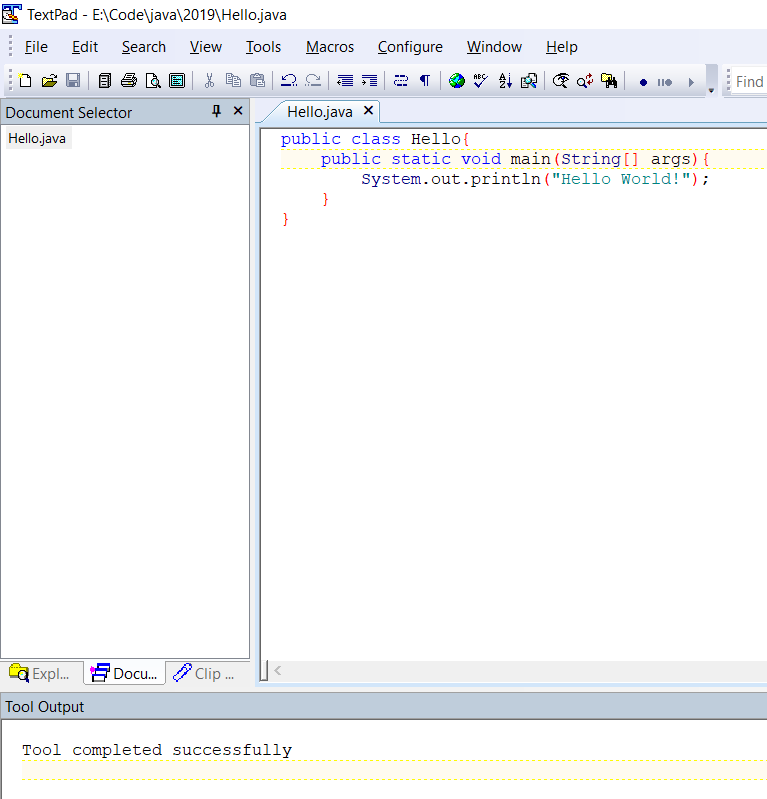Switch to the Clip Library tab
Viewport: 767px width, 799px height.
(x=204, y=674)
